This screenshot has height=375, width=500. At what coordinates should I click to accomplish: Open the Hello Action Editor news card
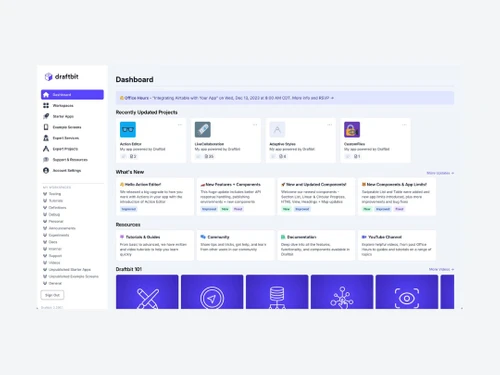(x=155, y=196)
